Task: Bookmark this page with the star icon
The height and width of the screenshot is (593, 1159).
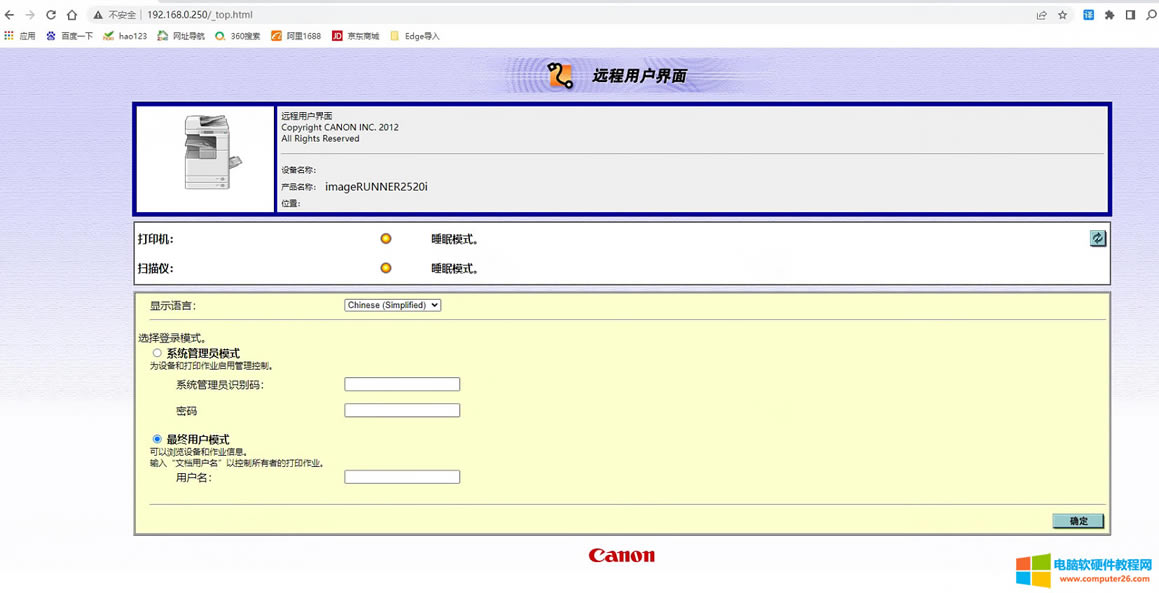Action: (x=1062, y=15)
